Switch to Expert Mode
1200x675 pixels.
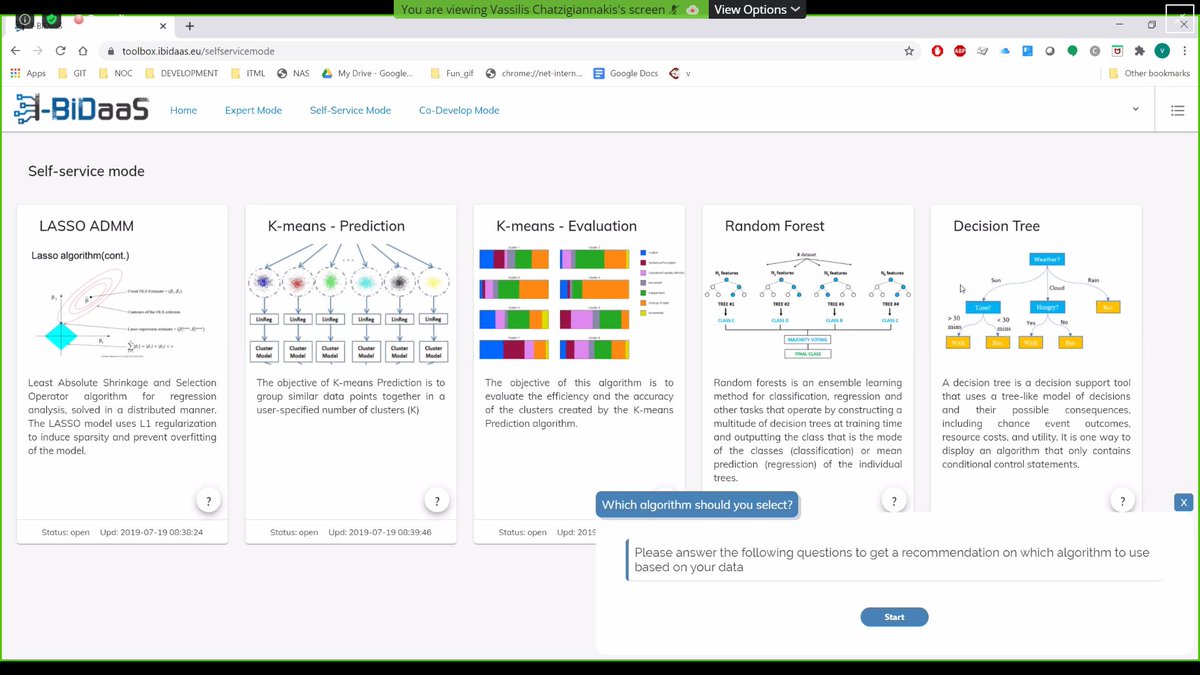[253, 110]
